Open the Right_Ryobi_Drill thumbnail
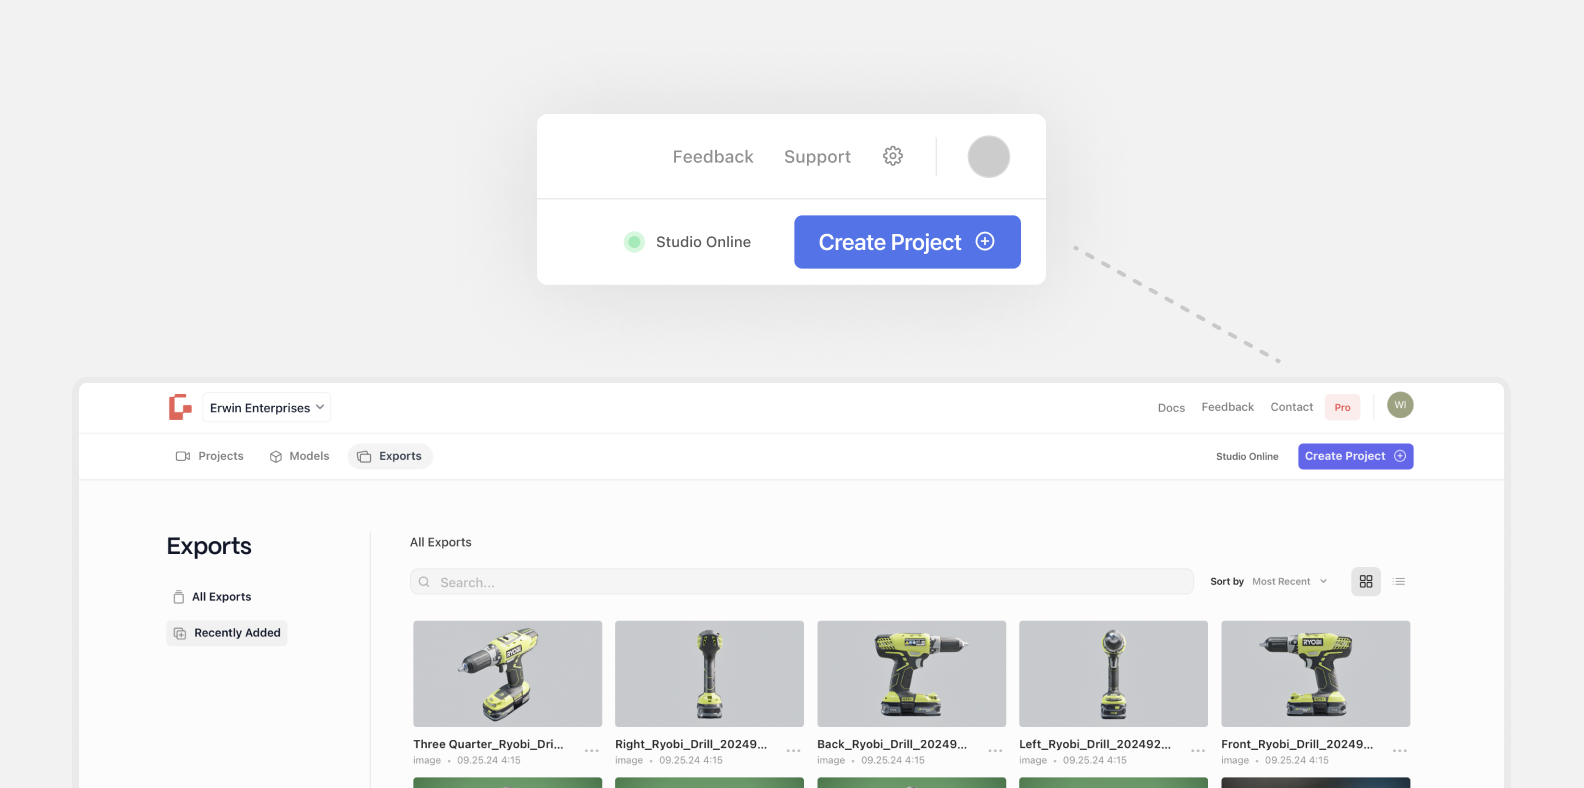This screenshot has height=788, width=1584. (x=709, y=674)
